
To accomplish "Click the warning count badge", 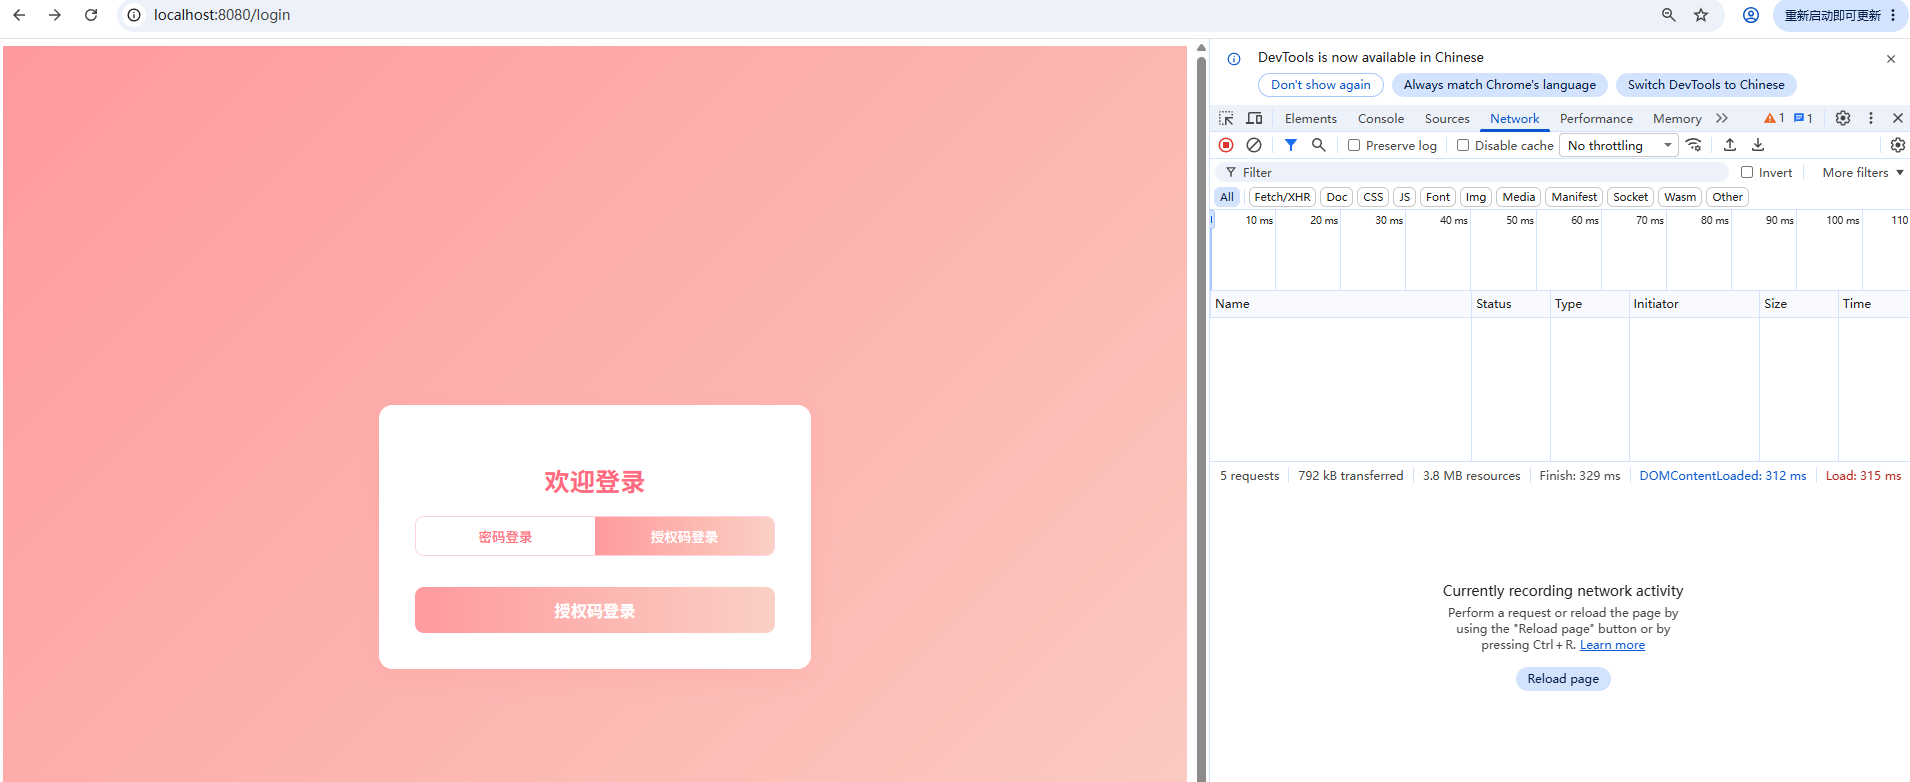I will point(1774,118).
